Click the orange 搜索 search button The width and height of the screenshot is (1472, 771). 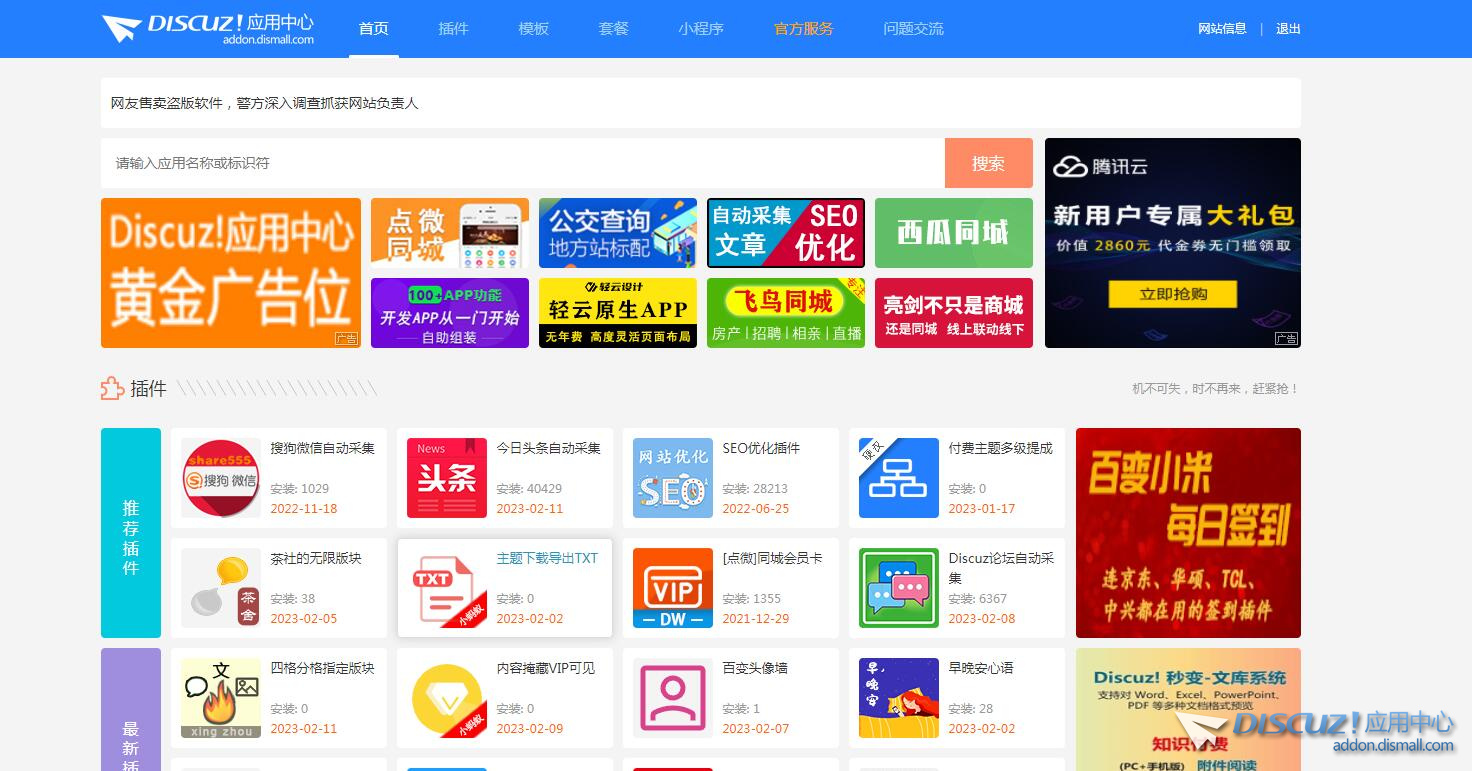click(x=988, y=162)
